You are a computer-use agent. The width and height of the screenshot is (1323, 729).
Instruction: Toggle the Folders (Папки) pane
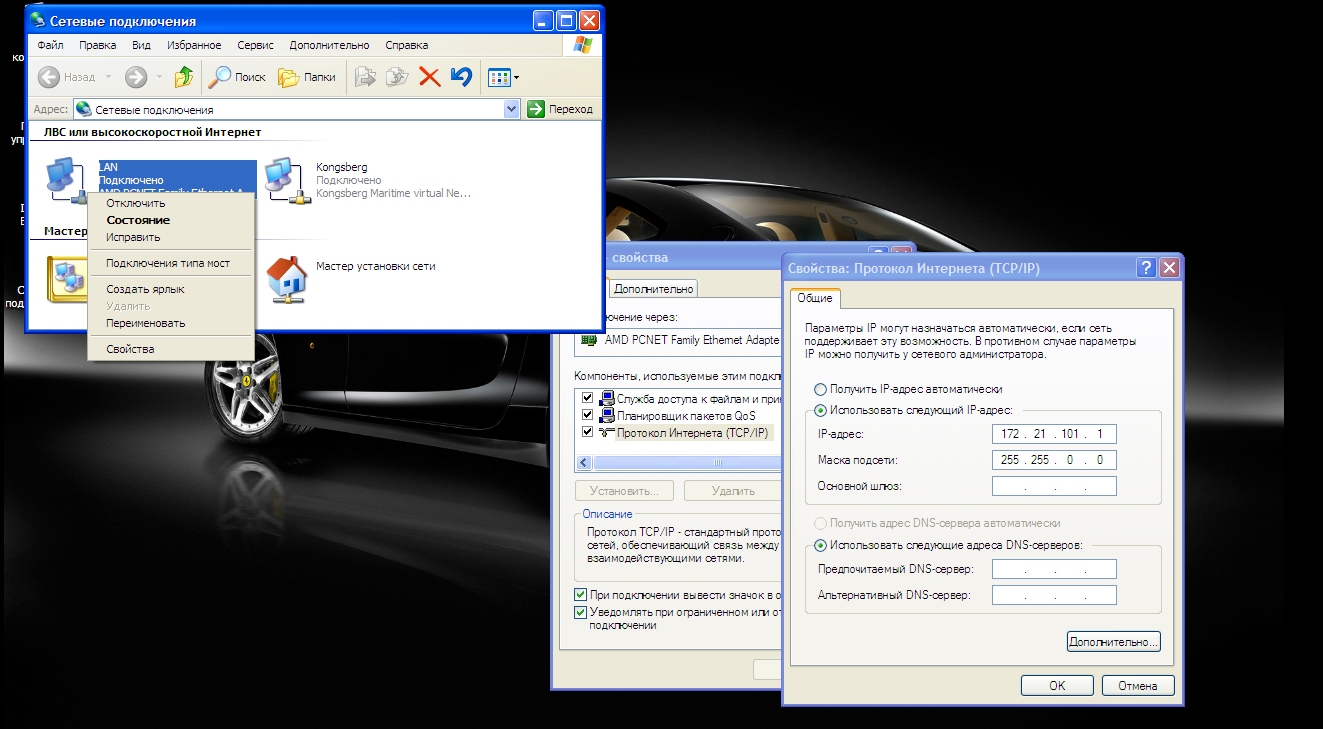(306, 77)
